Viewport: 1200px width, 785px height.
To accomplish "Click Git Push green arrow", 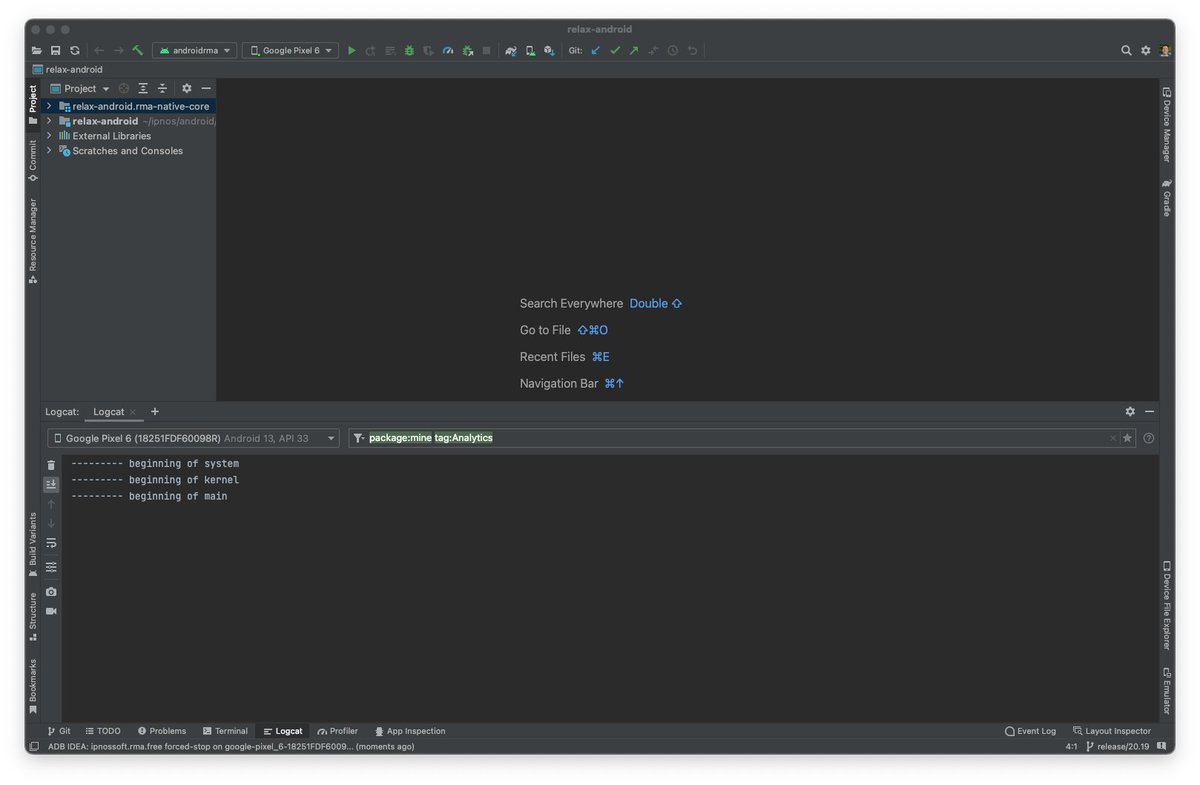I will click(634, 50).
